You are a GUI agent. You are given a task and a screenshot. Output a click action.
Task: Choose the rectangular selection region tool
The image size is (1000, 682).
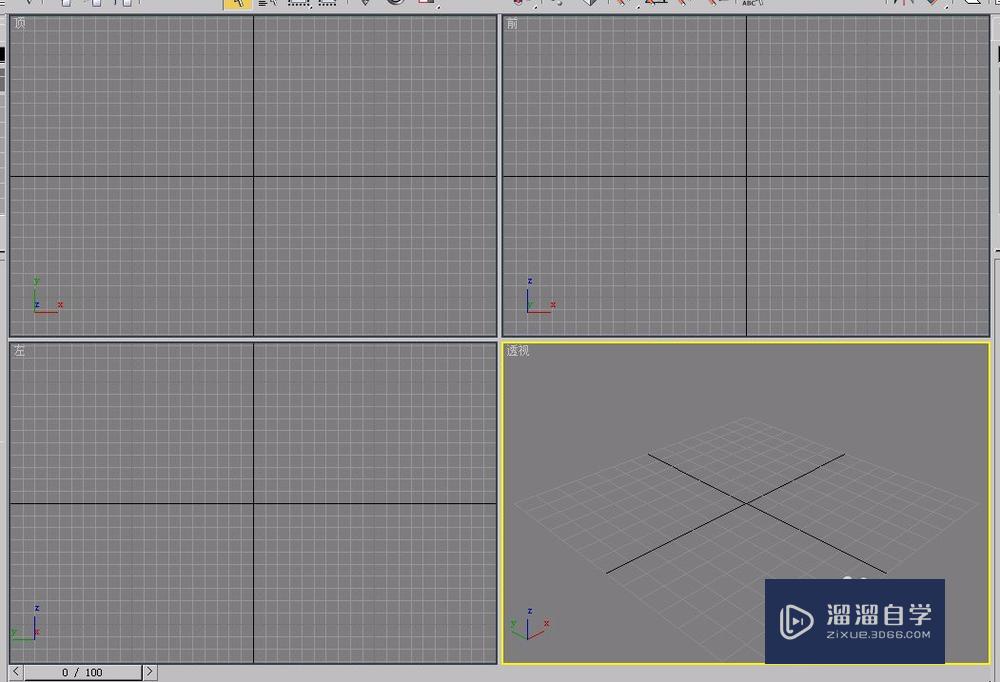[x=298, y=3]
